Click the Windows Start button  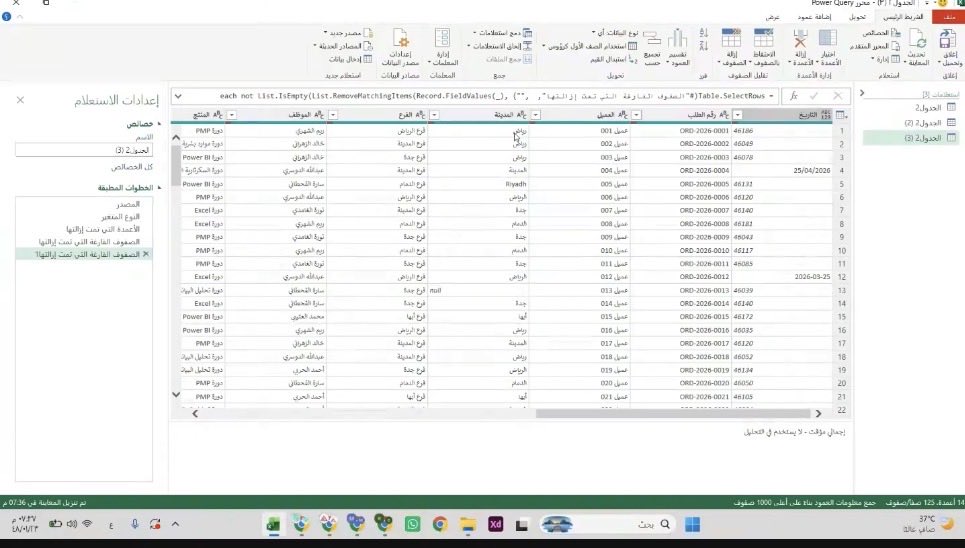point(692,524)
